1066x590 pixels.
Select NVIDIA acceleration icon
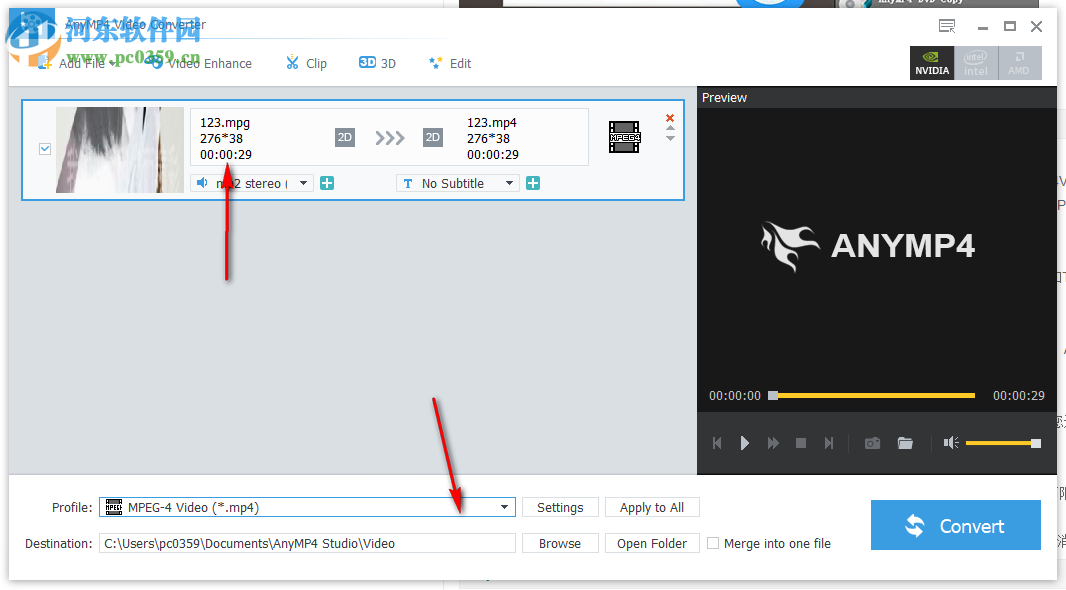[x=932, y=63]
